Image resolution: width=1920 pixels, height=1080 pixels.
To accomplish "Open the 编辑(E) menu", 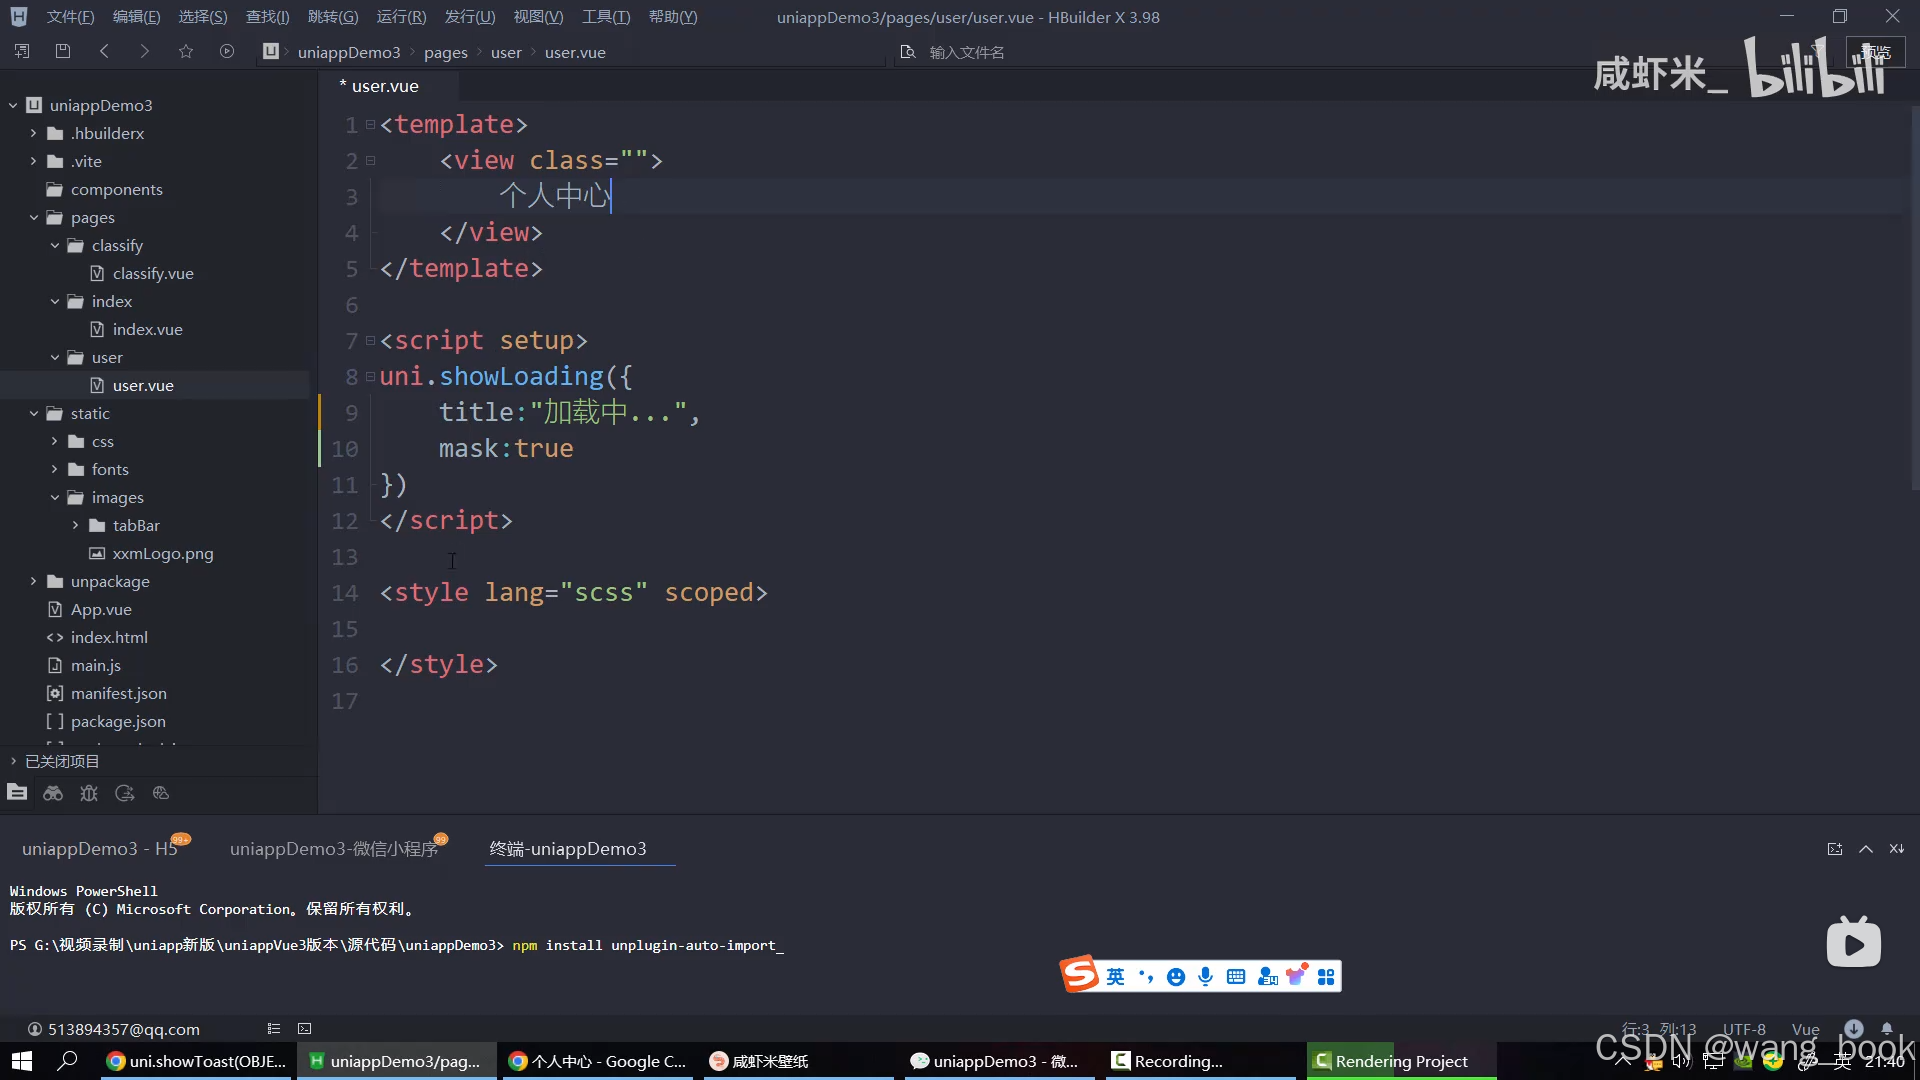I will point(136,17).
